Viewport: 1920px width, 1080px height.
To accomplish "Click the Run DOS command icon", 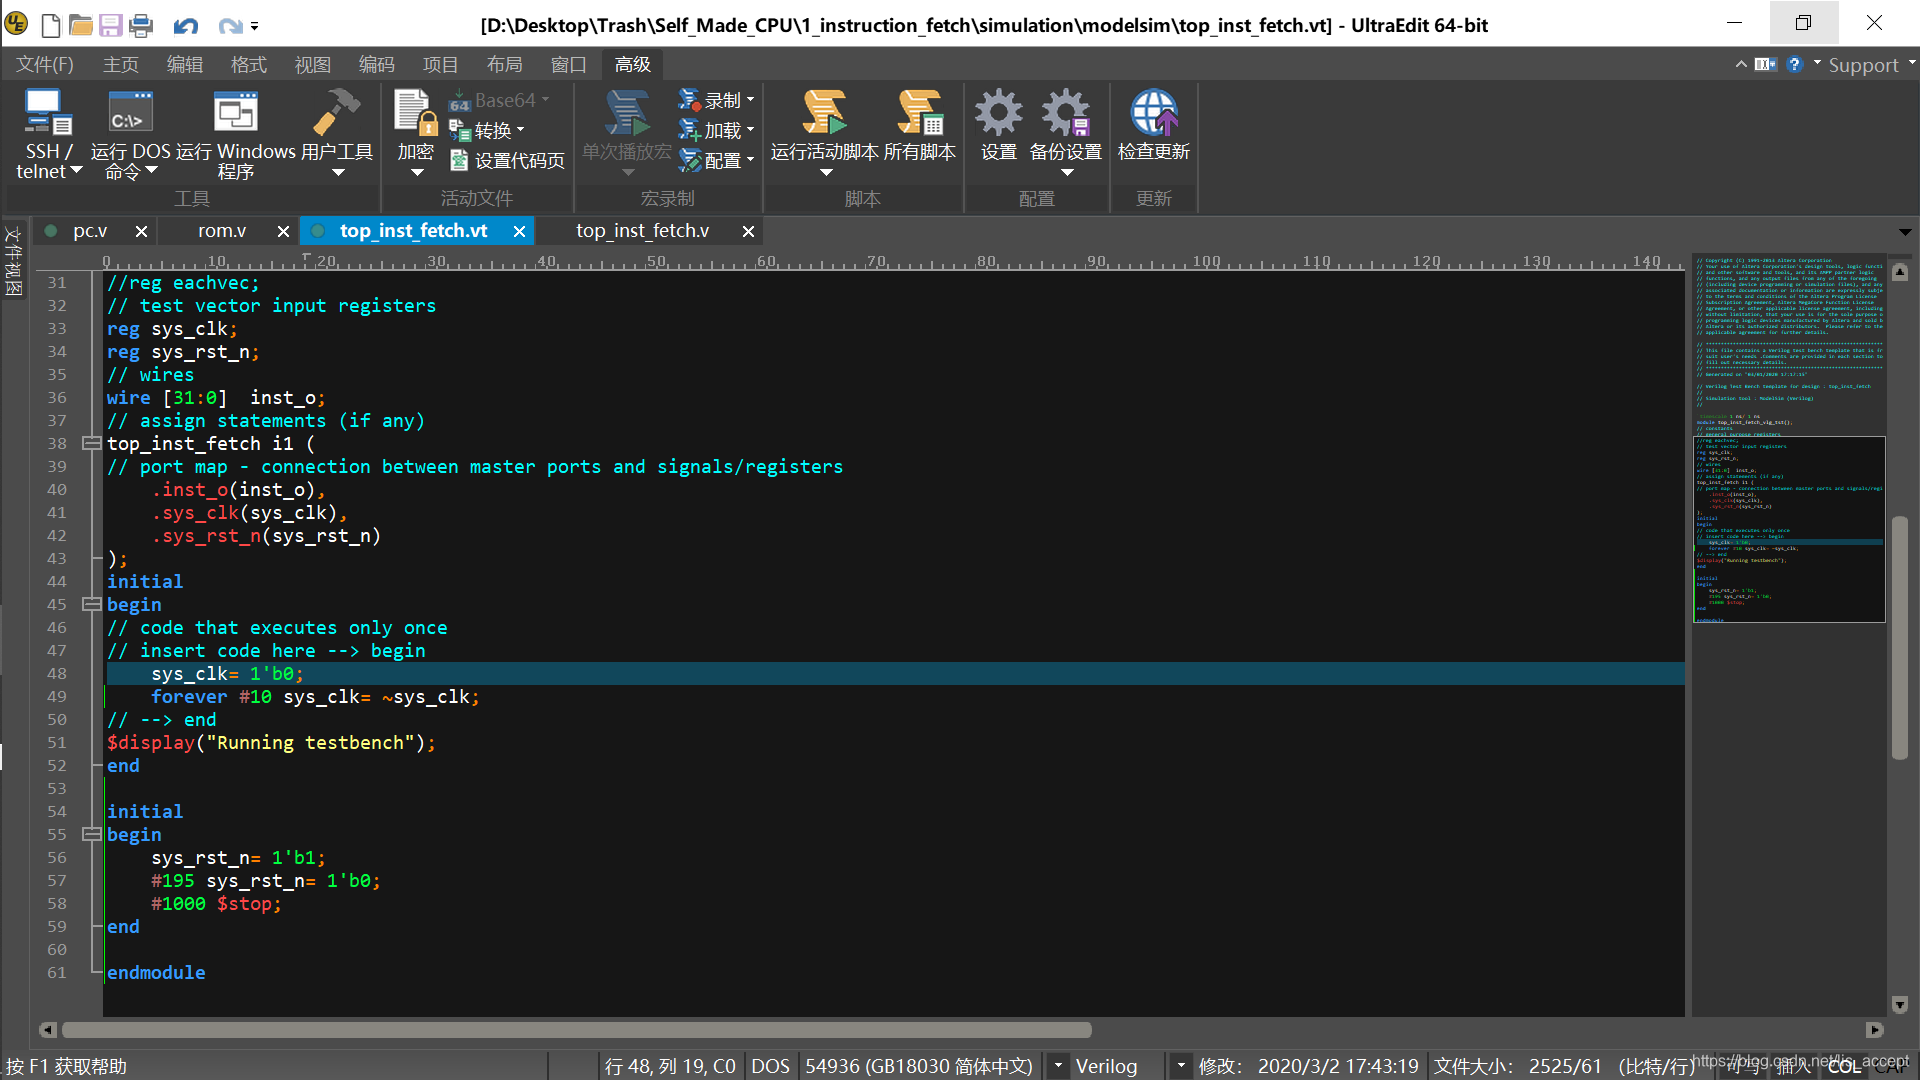I will [x=130, y=113].
